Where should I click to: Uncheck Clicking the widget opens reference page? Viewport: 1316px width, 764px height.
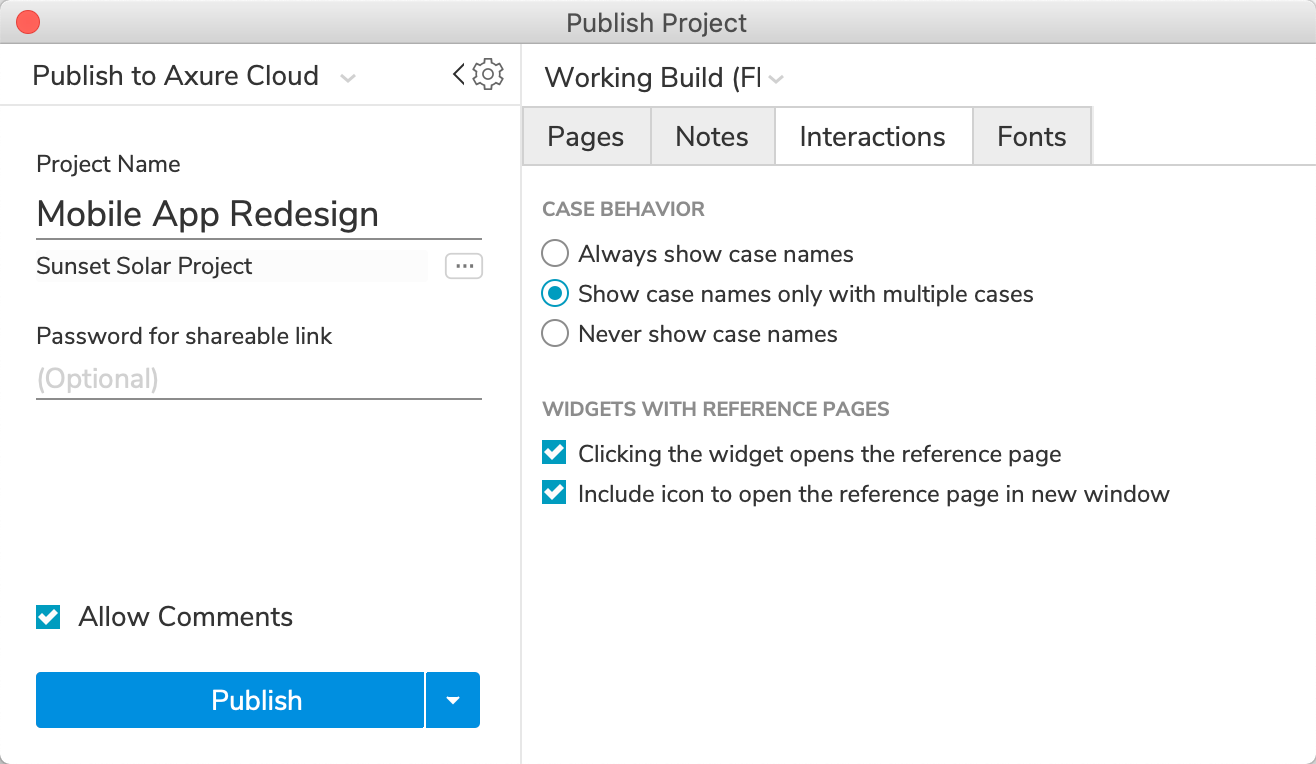coord(554,454)
